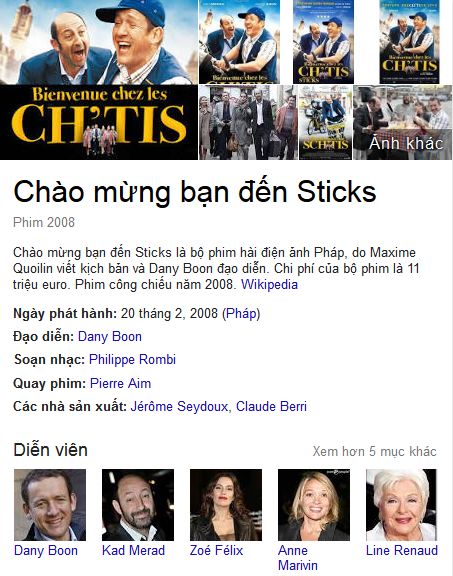The height and width of the screenshot is (576, 453).
Task: Click Dany Boon's cast photo
Action: 50,505
